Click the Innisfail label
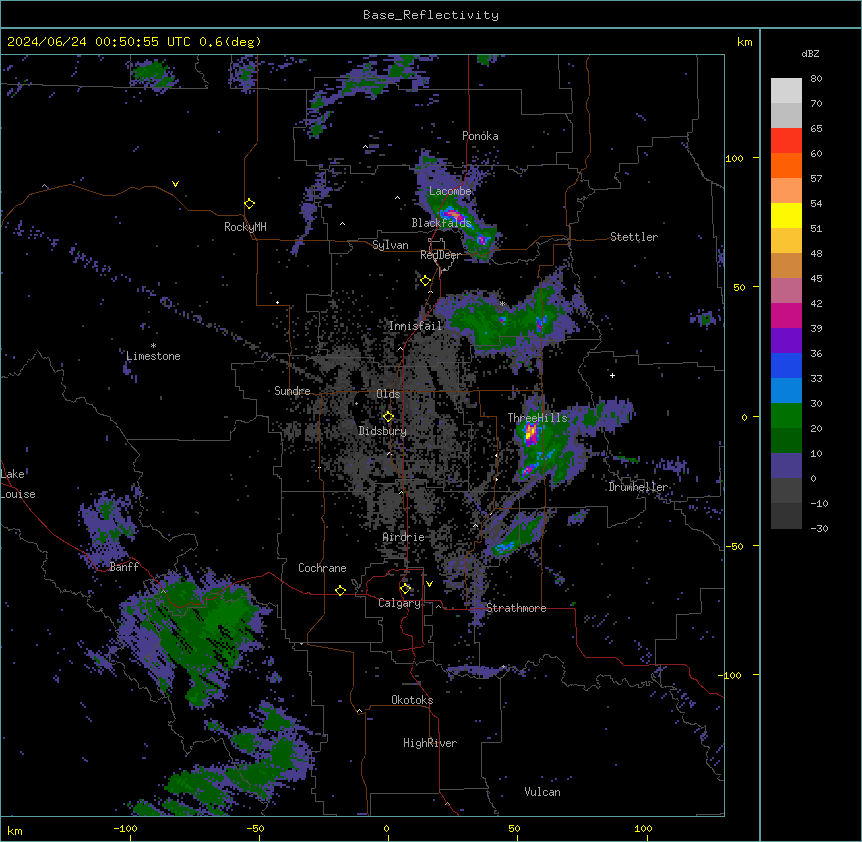This screenshot has width=862, height=842. 415,326
